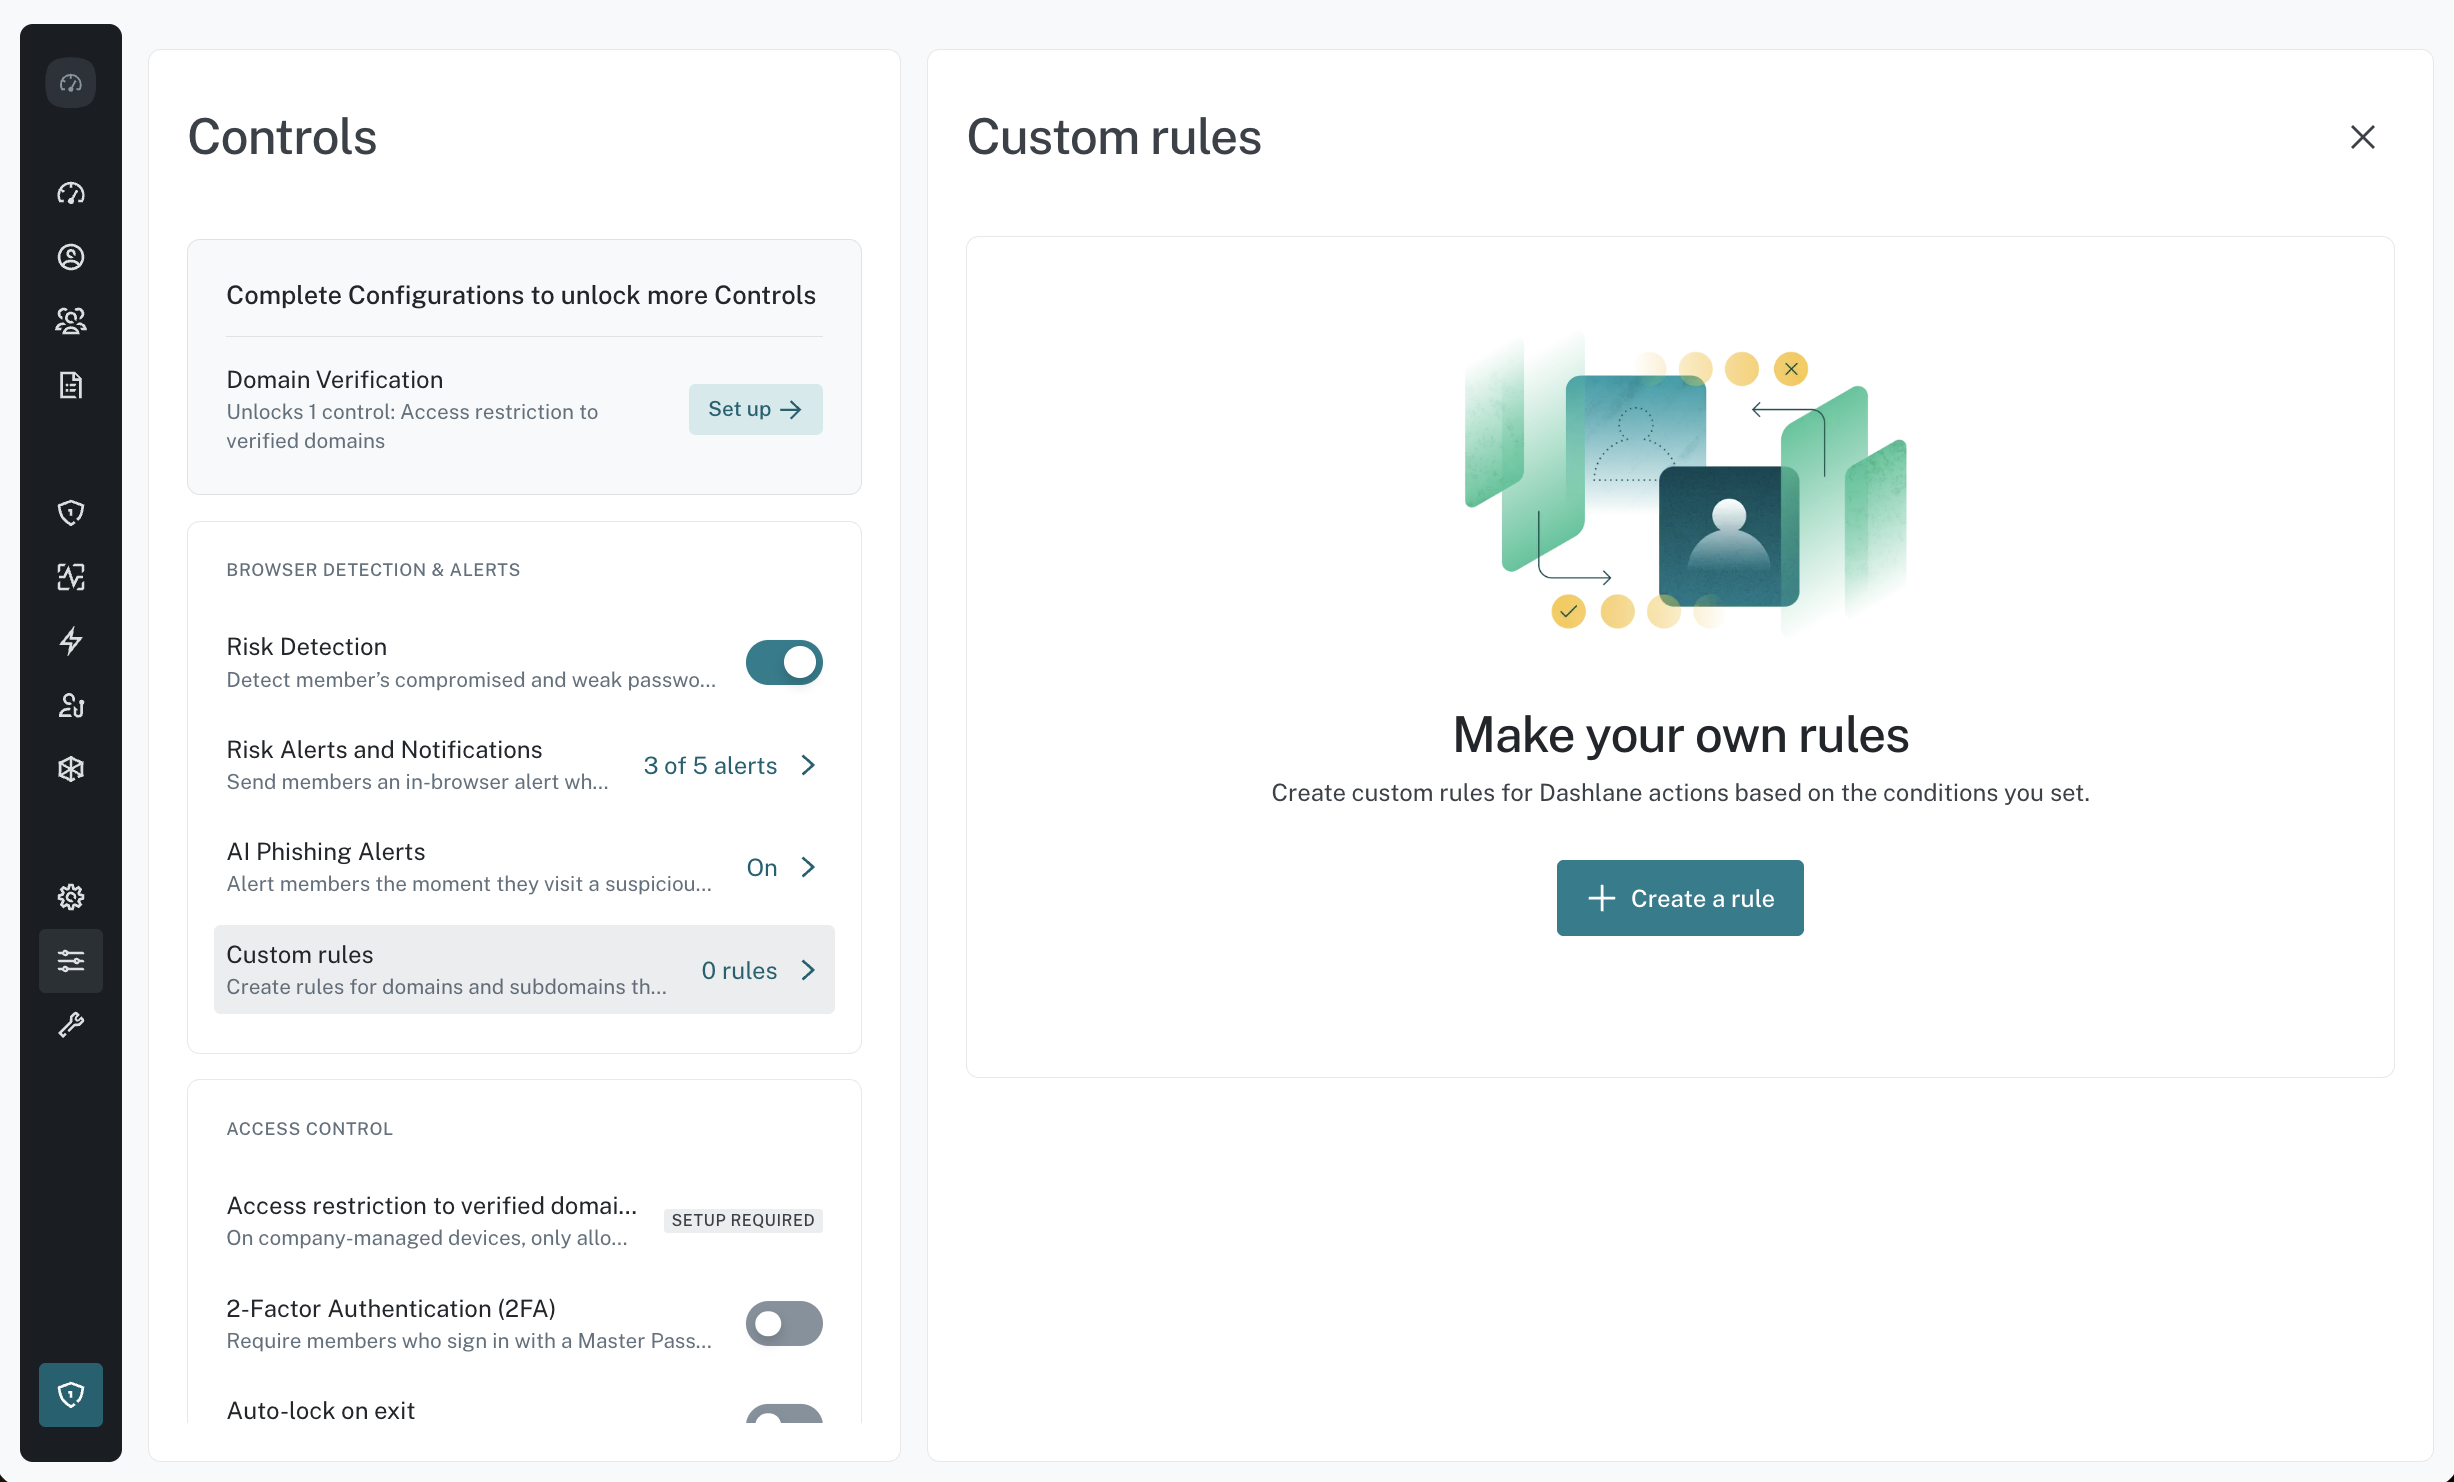Expand the Custom rules row chevron

(808, 970)
